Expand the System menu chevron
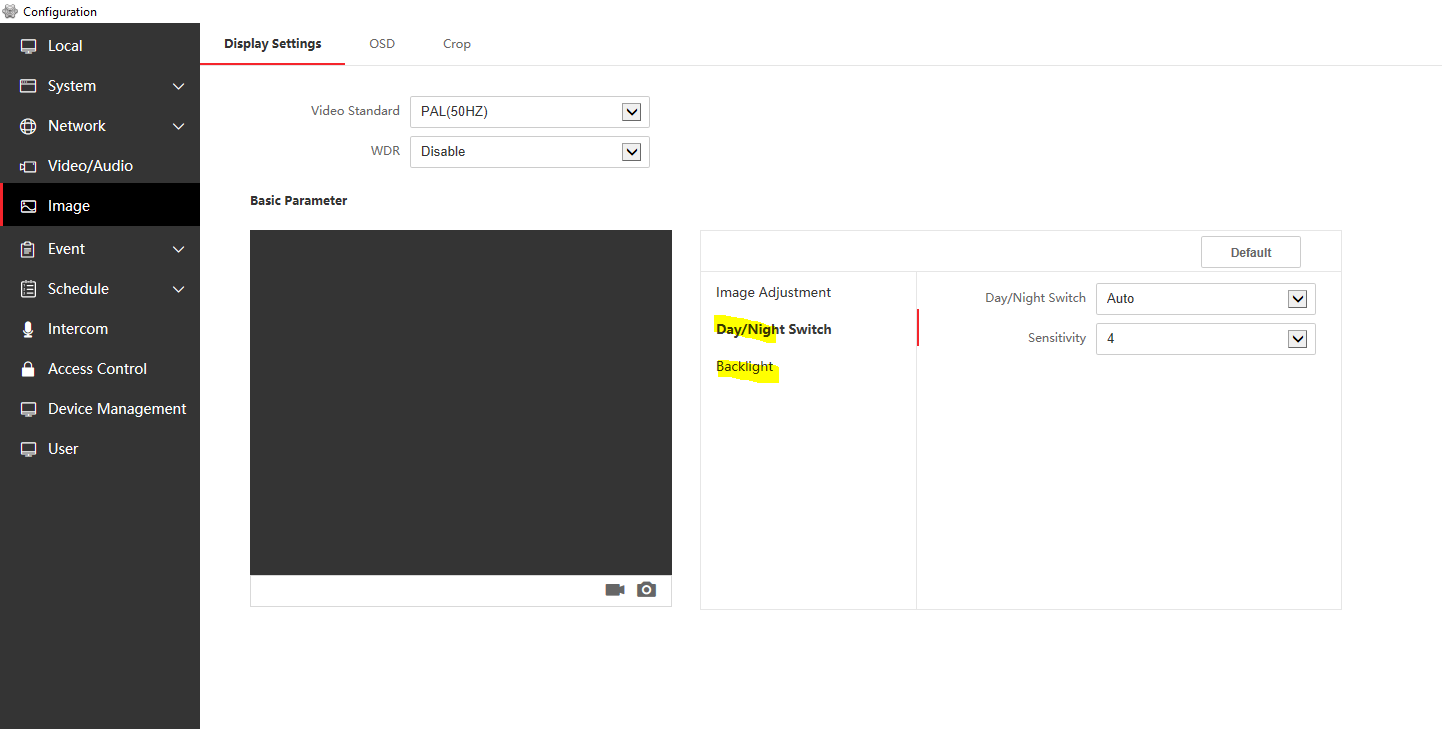This screenshot has width=1442, height=729. (179, 86)
